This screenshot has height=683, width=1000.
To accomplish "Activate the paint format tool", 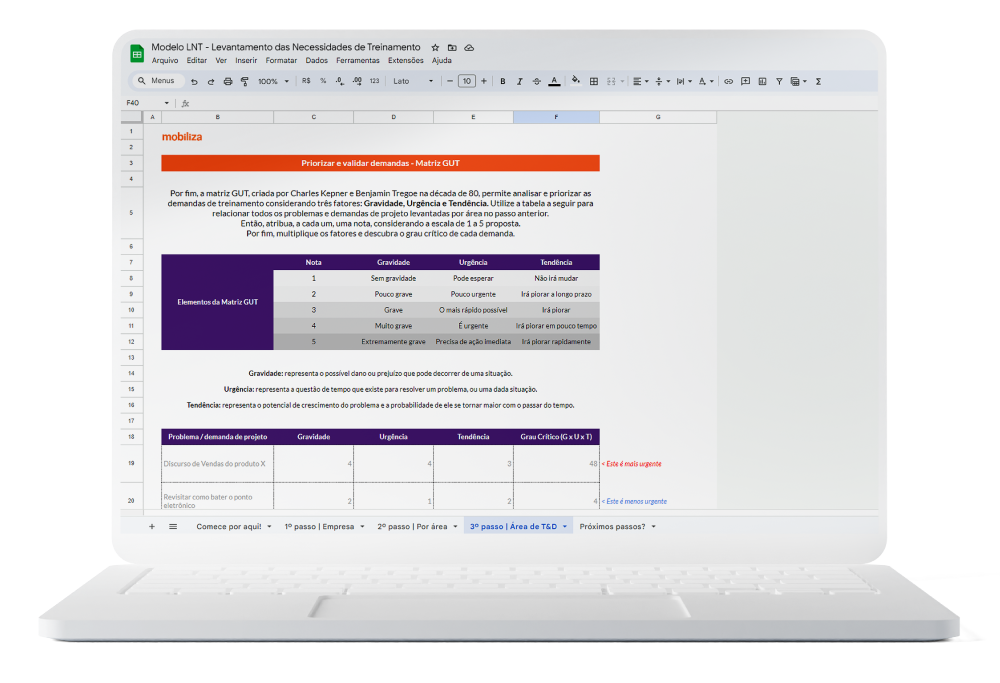I will [245, 82].
